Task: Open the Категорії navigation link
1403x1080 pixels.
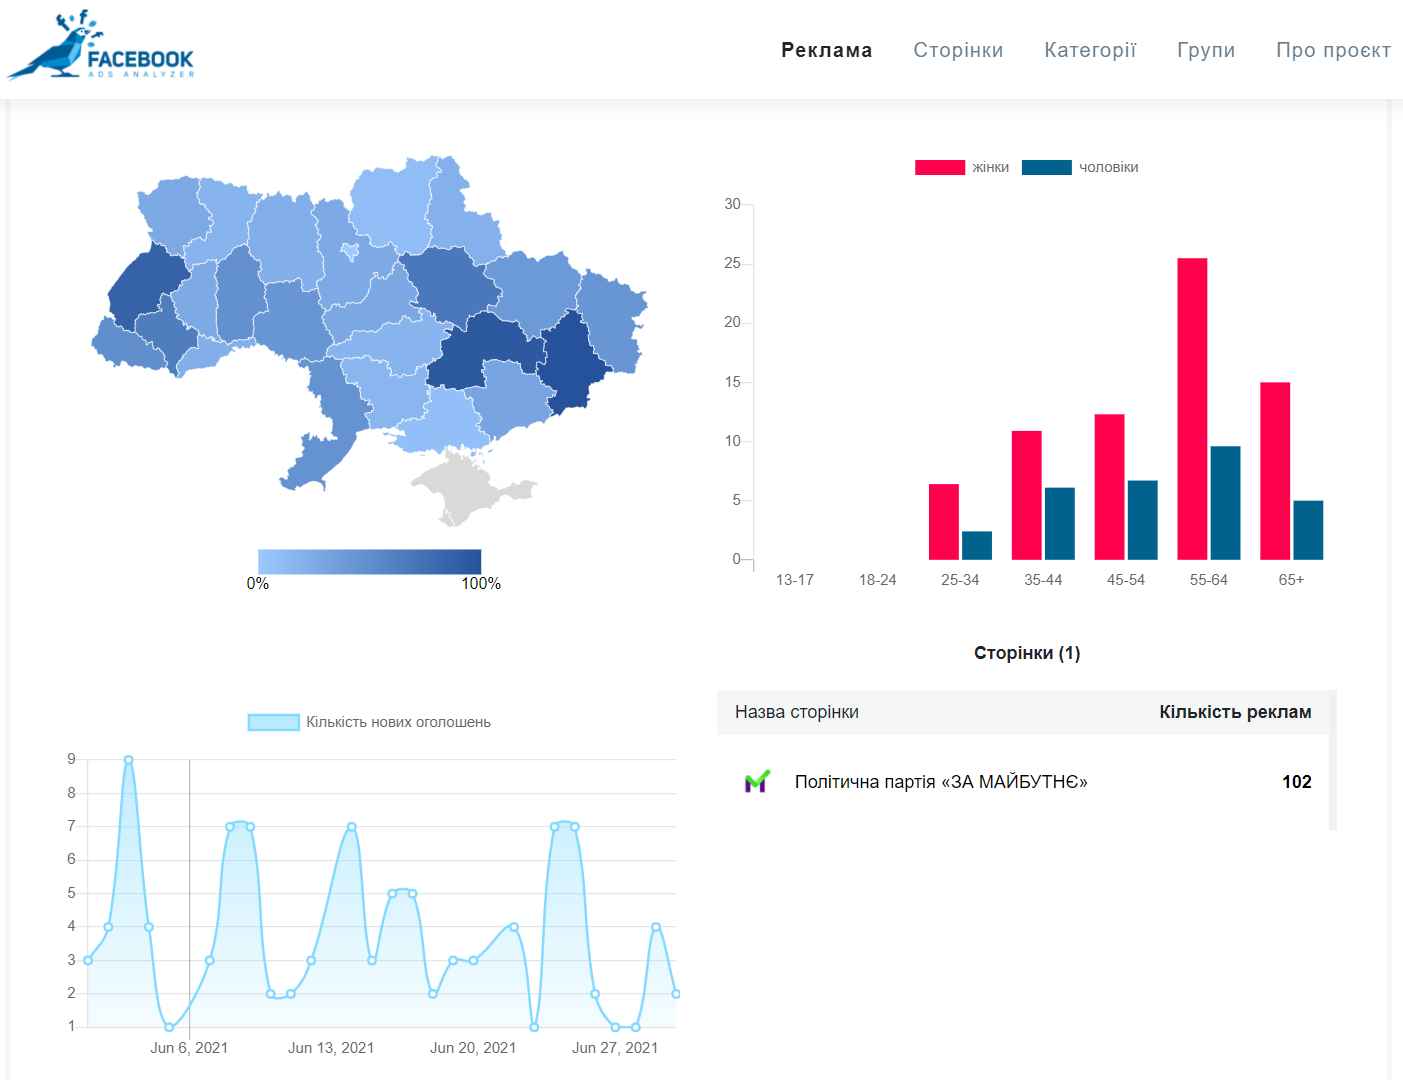Action: 1089,50
